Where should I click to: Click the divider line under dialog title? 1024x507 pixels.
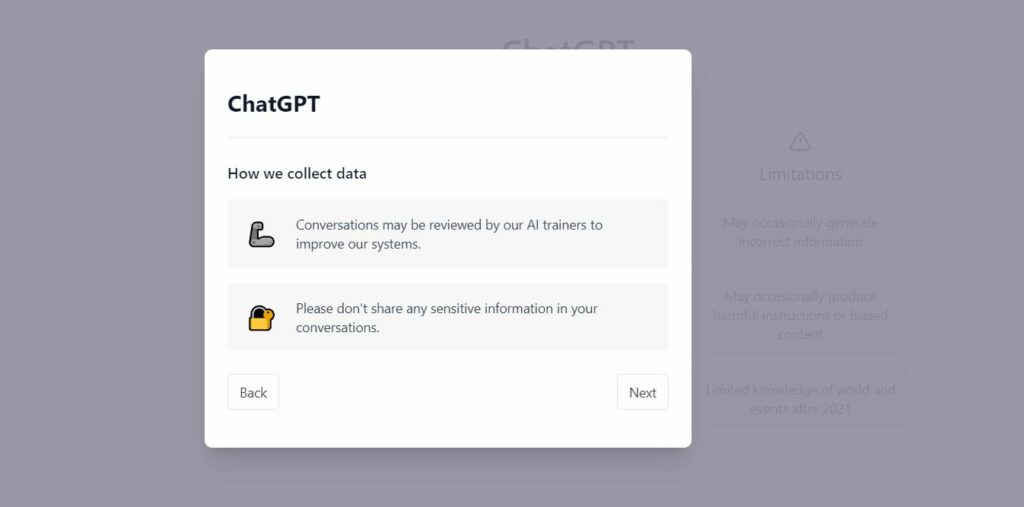tap(448, 137)
